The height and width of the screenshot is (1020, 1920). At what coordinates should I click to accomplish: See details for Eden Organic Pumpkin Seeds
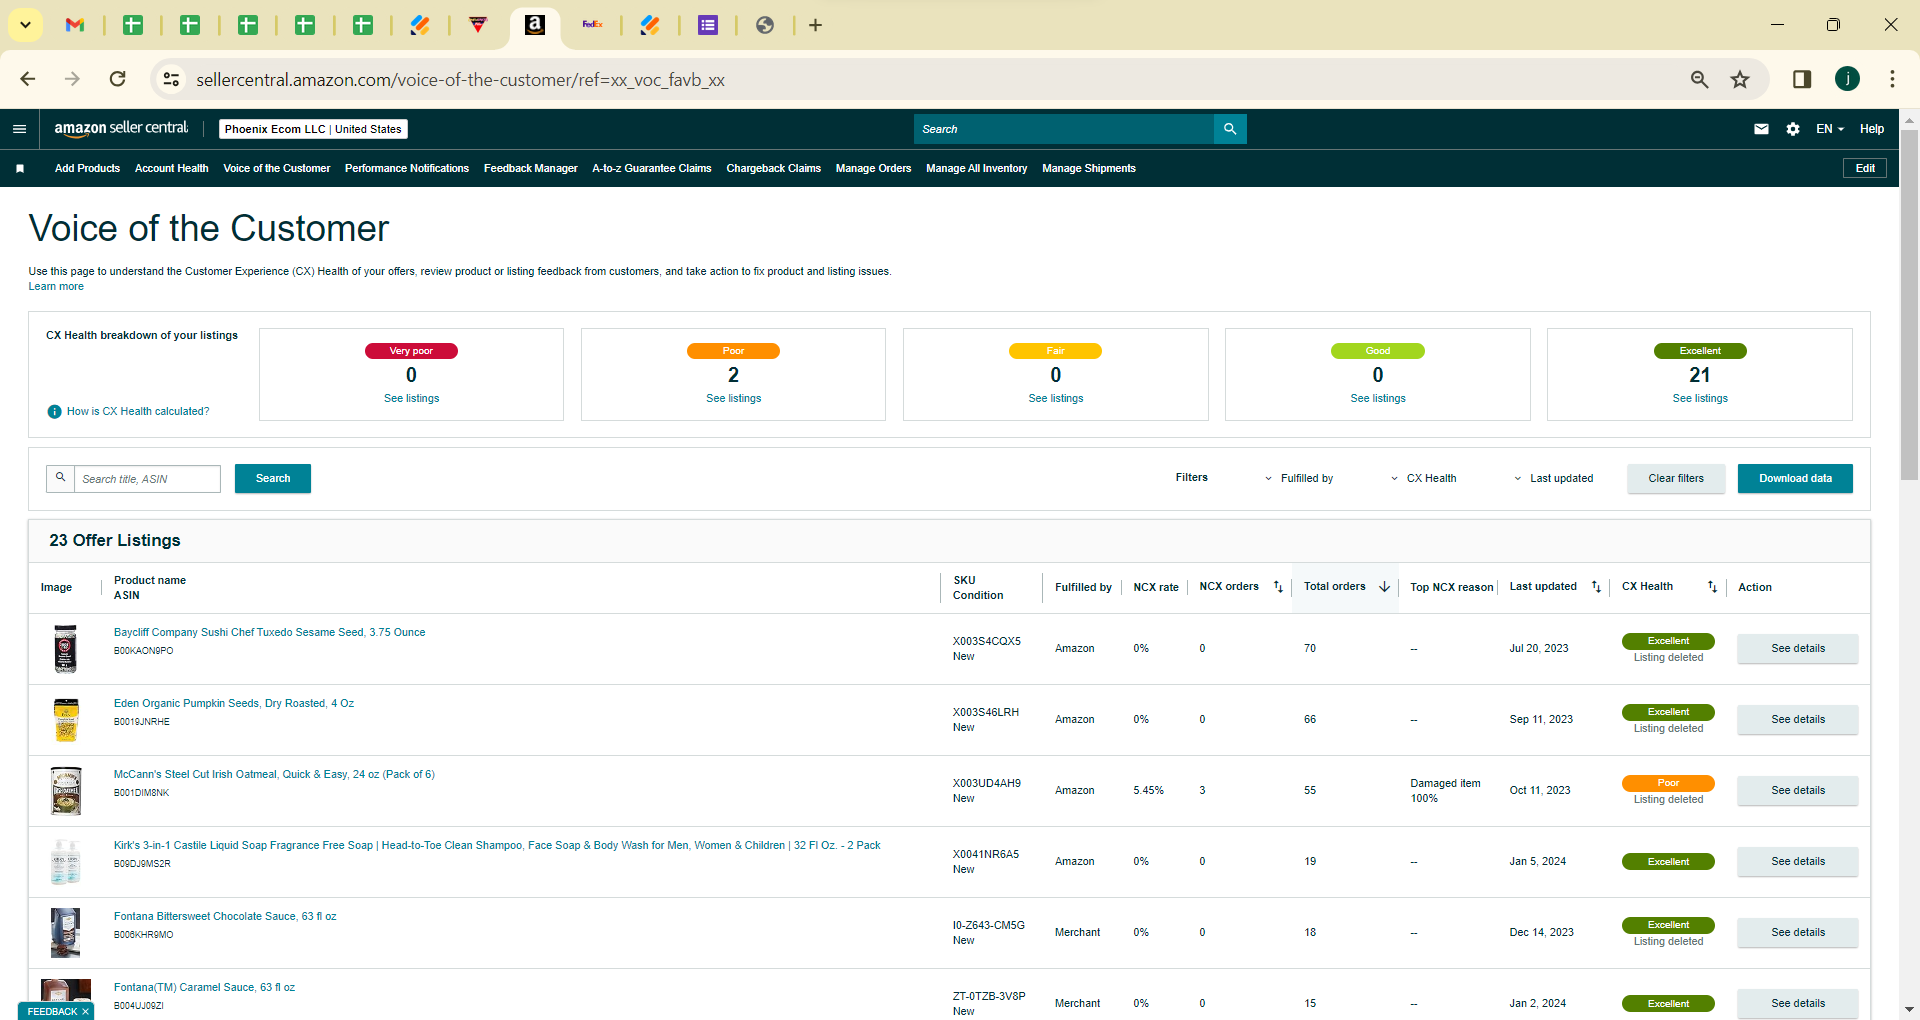pos(1798,720)
